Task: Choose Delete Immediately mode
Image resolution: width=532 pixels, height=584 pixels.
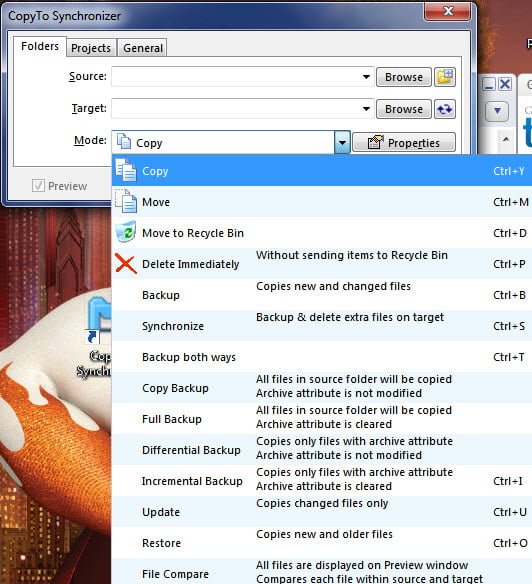Action: tap(322, 264)
